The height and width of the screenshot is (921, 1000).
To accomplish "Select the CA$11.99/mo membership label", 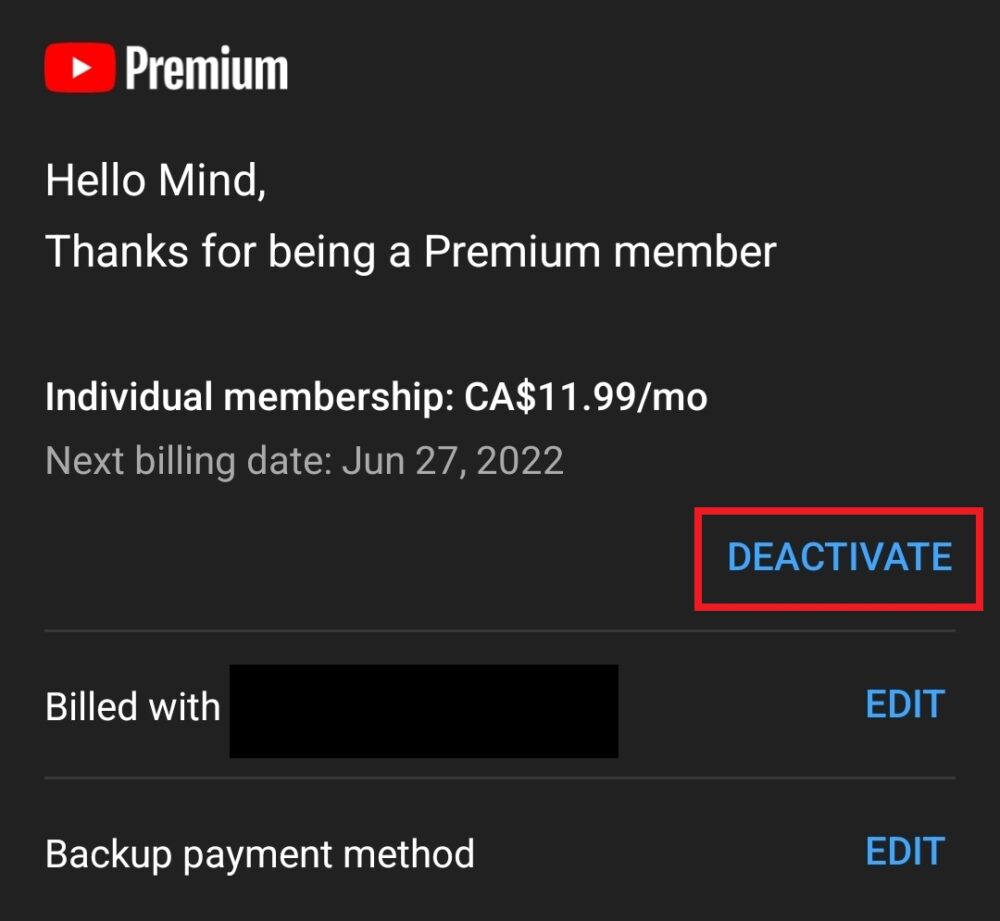I will click(586, 397).
